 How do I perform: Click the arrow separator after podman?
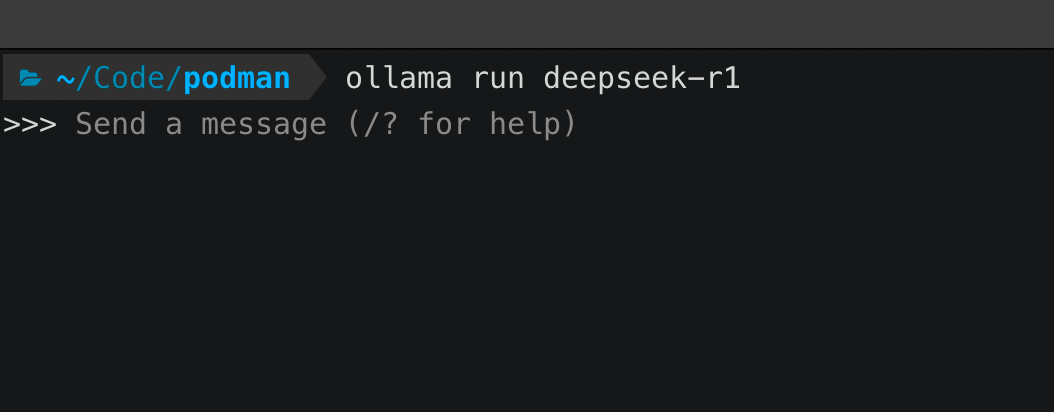pos(316,78)
